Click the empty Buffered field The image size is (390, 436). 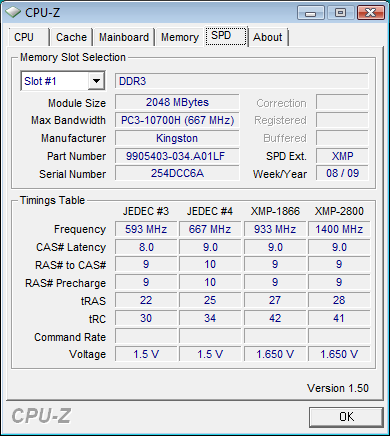click(342, 138)
